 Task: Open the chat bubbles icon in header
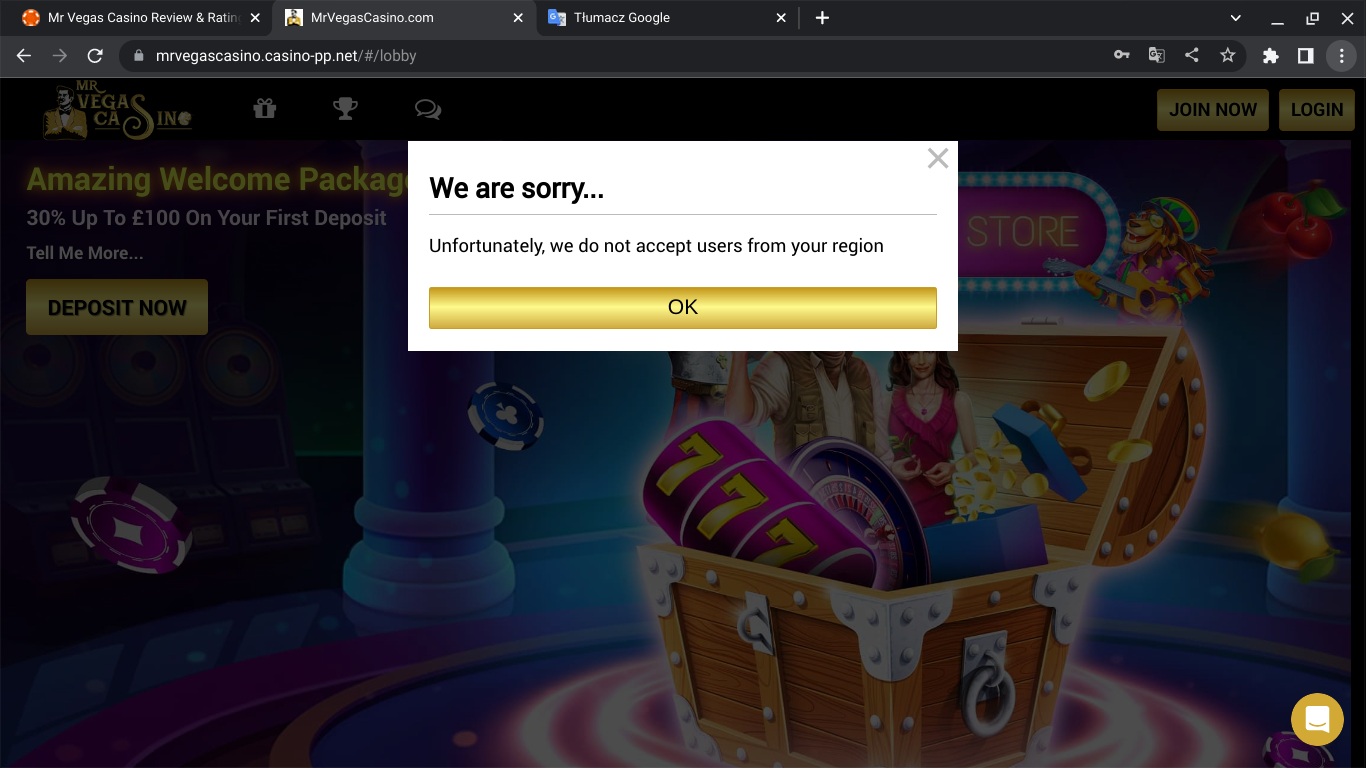[428, 109]
